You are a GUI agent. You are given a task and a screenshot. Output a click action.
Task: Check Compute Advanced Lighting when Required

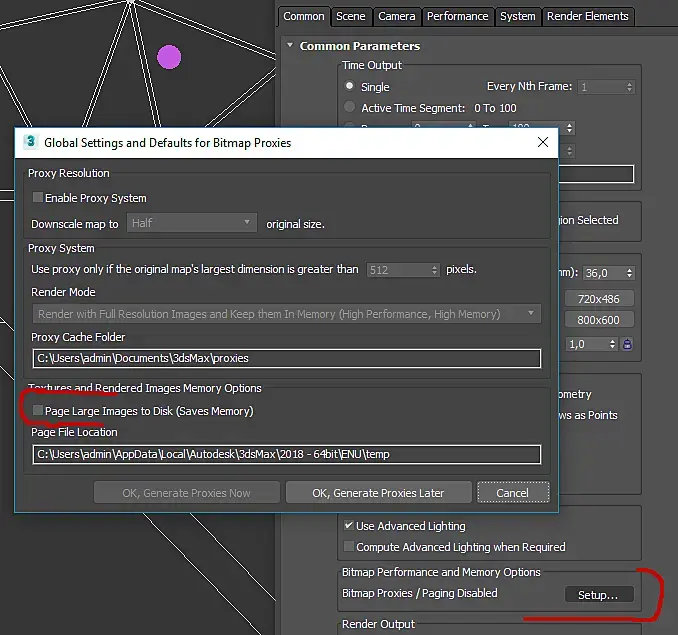349,546
